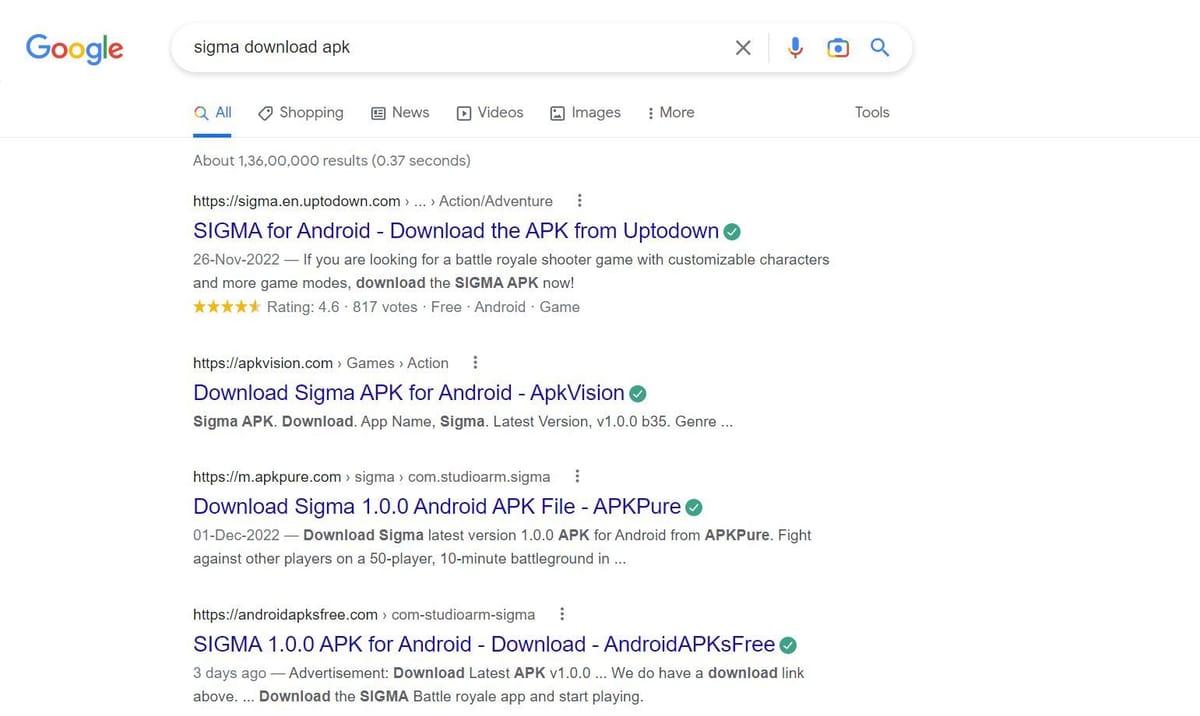Click green verified badge next to Uptodown result

tap(732, 232)
